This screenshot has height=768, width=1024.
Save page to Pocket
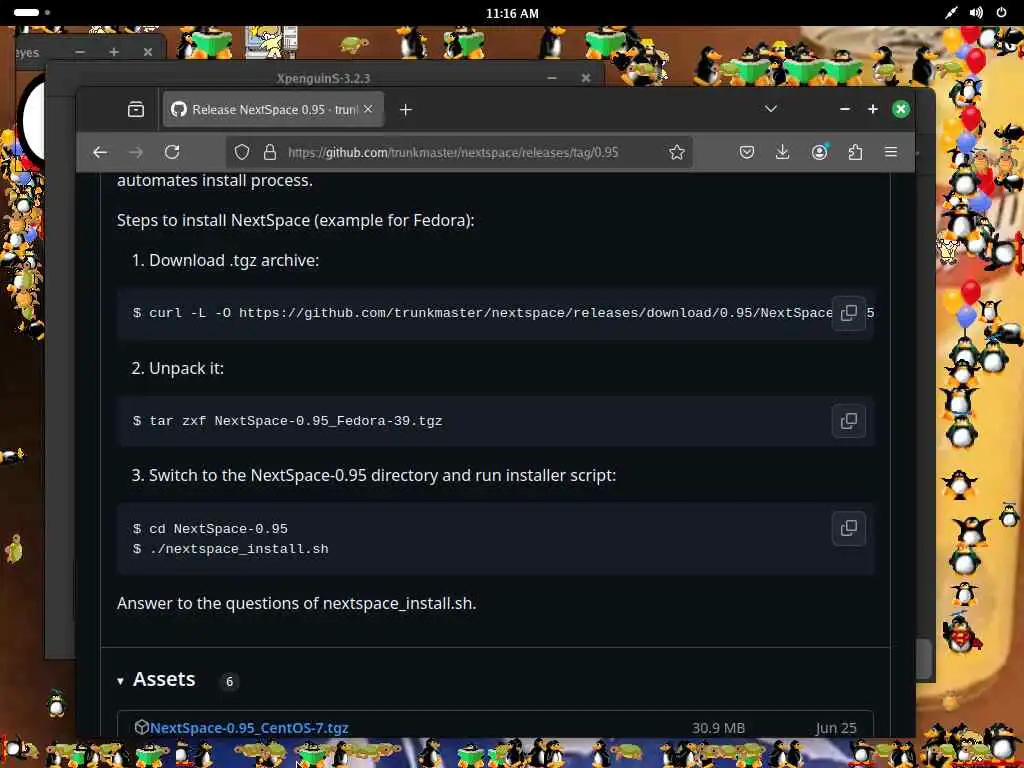(x=746, y=152)
